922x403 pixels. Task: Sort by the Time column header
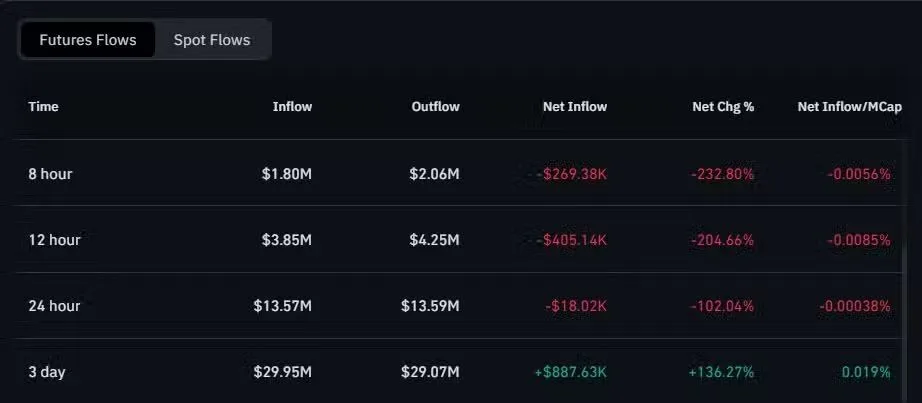point(43,106)
